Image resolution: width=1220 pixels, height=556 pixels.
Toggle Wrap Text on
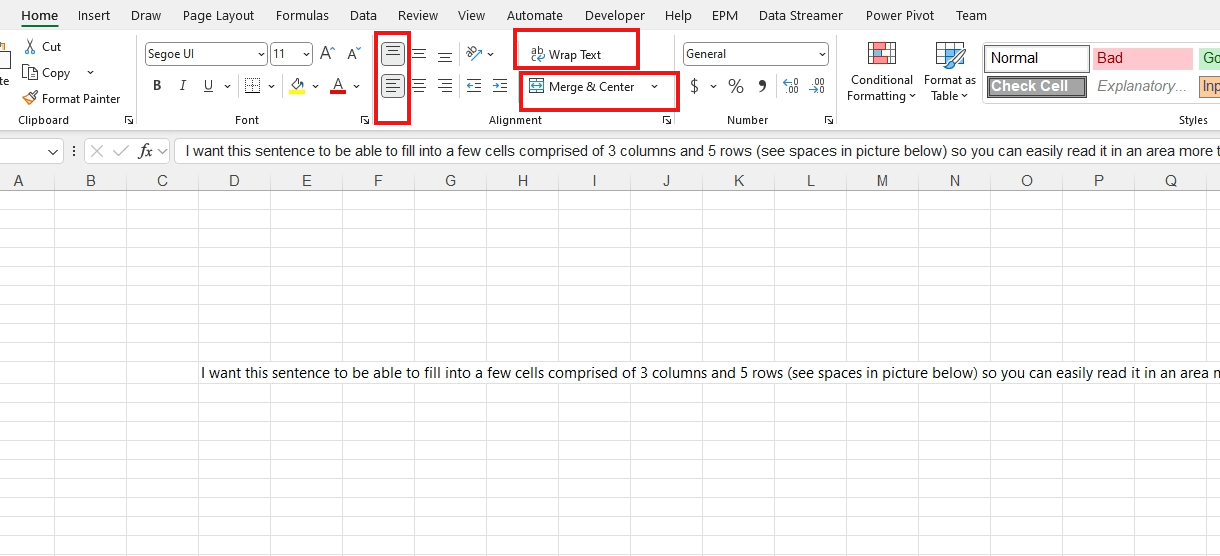coord(567,54)
